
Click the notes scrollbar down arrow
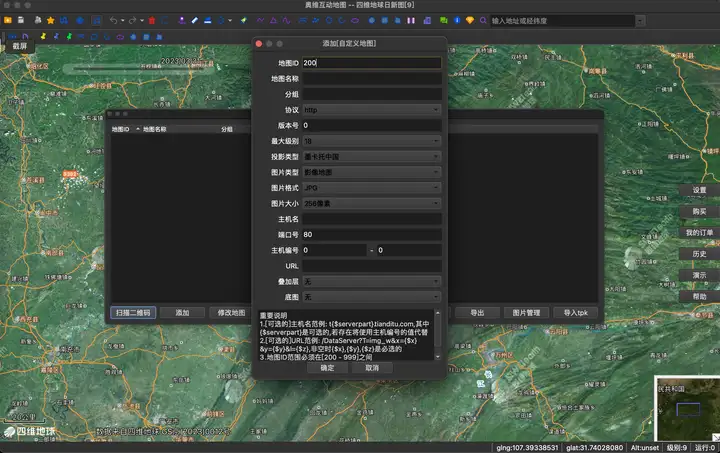pos(438,357)
